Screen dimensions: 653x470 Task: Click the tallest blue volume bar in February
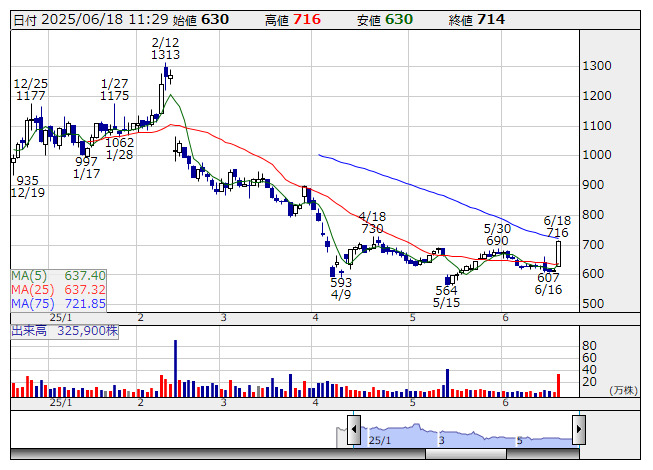175,368
